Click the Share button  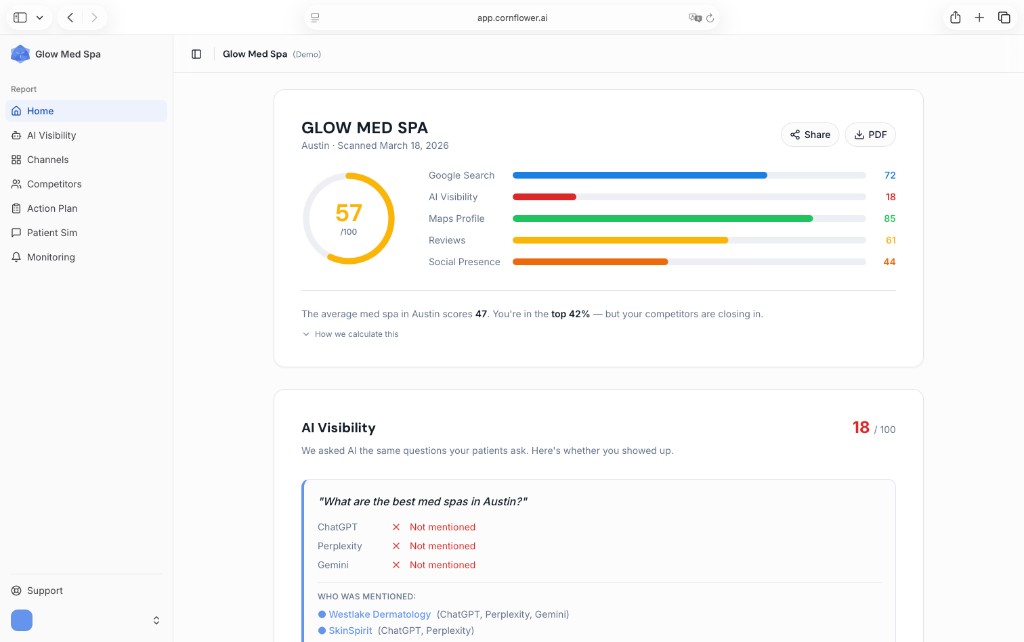(809, 134)
